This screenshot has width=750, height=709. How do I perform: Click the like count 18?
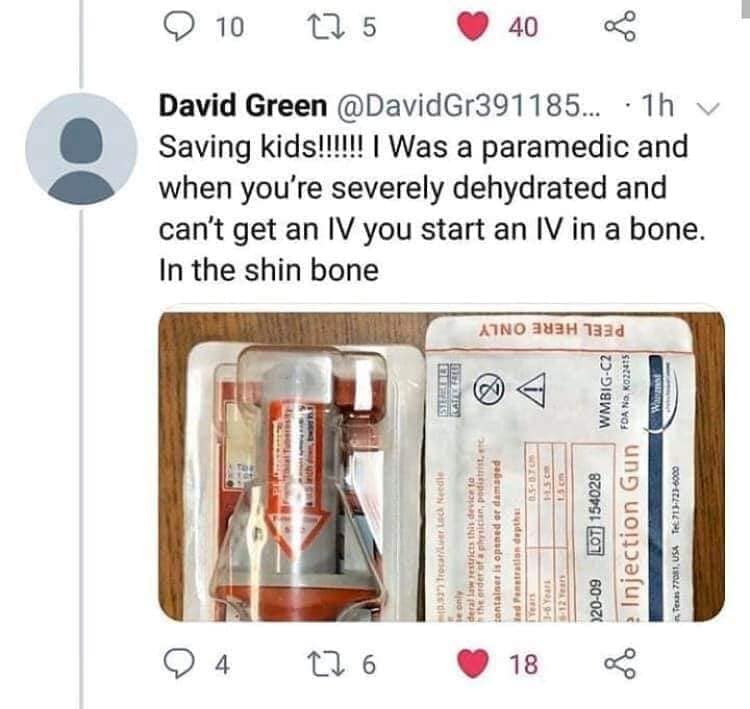[x=523, y=665]
